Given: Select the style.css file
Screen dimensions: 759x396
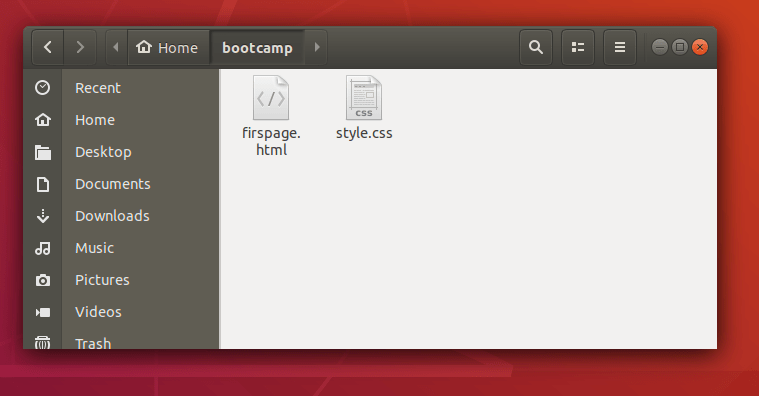Looking at the screenshot, I should (364, 108).
